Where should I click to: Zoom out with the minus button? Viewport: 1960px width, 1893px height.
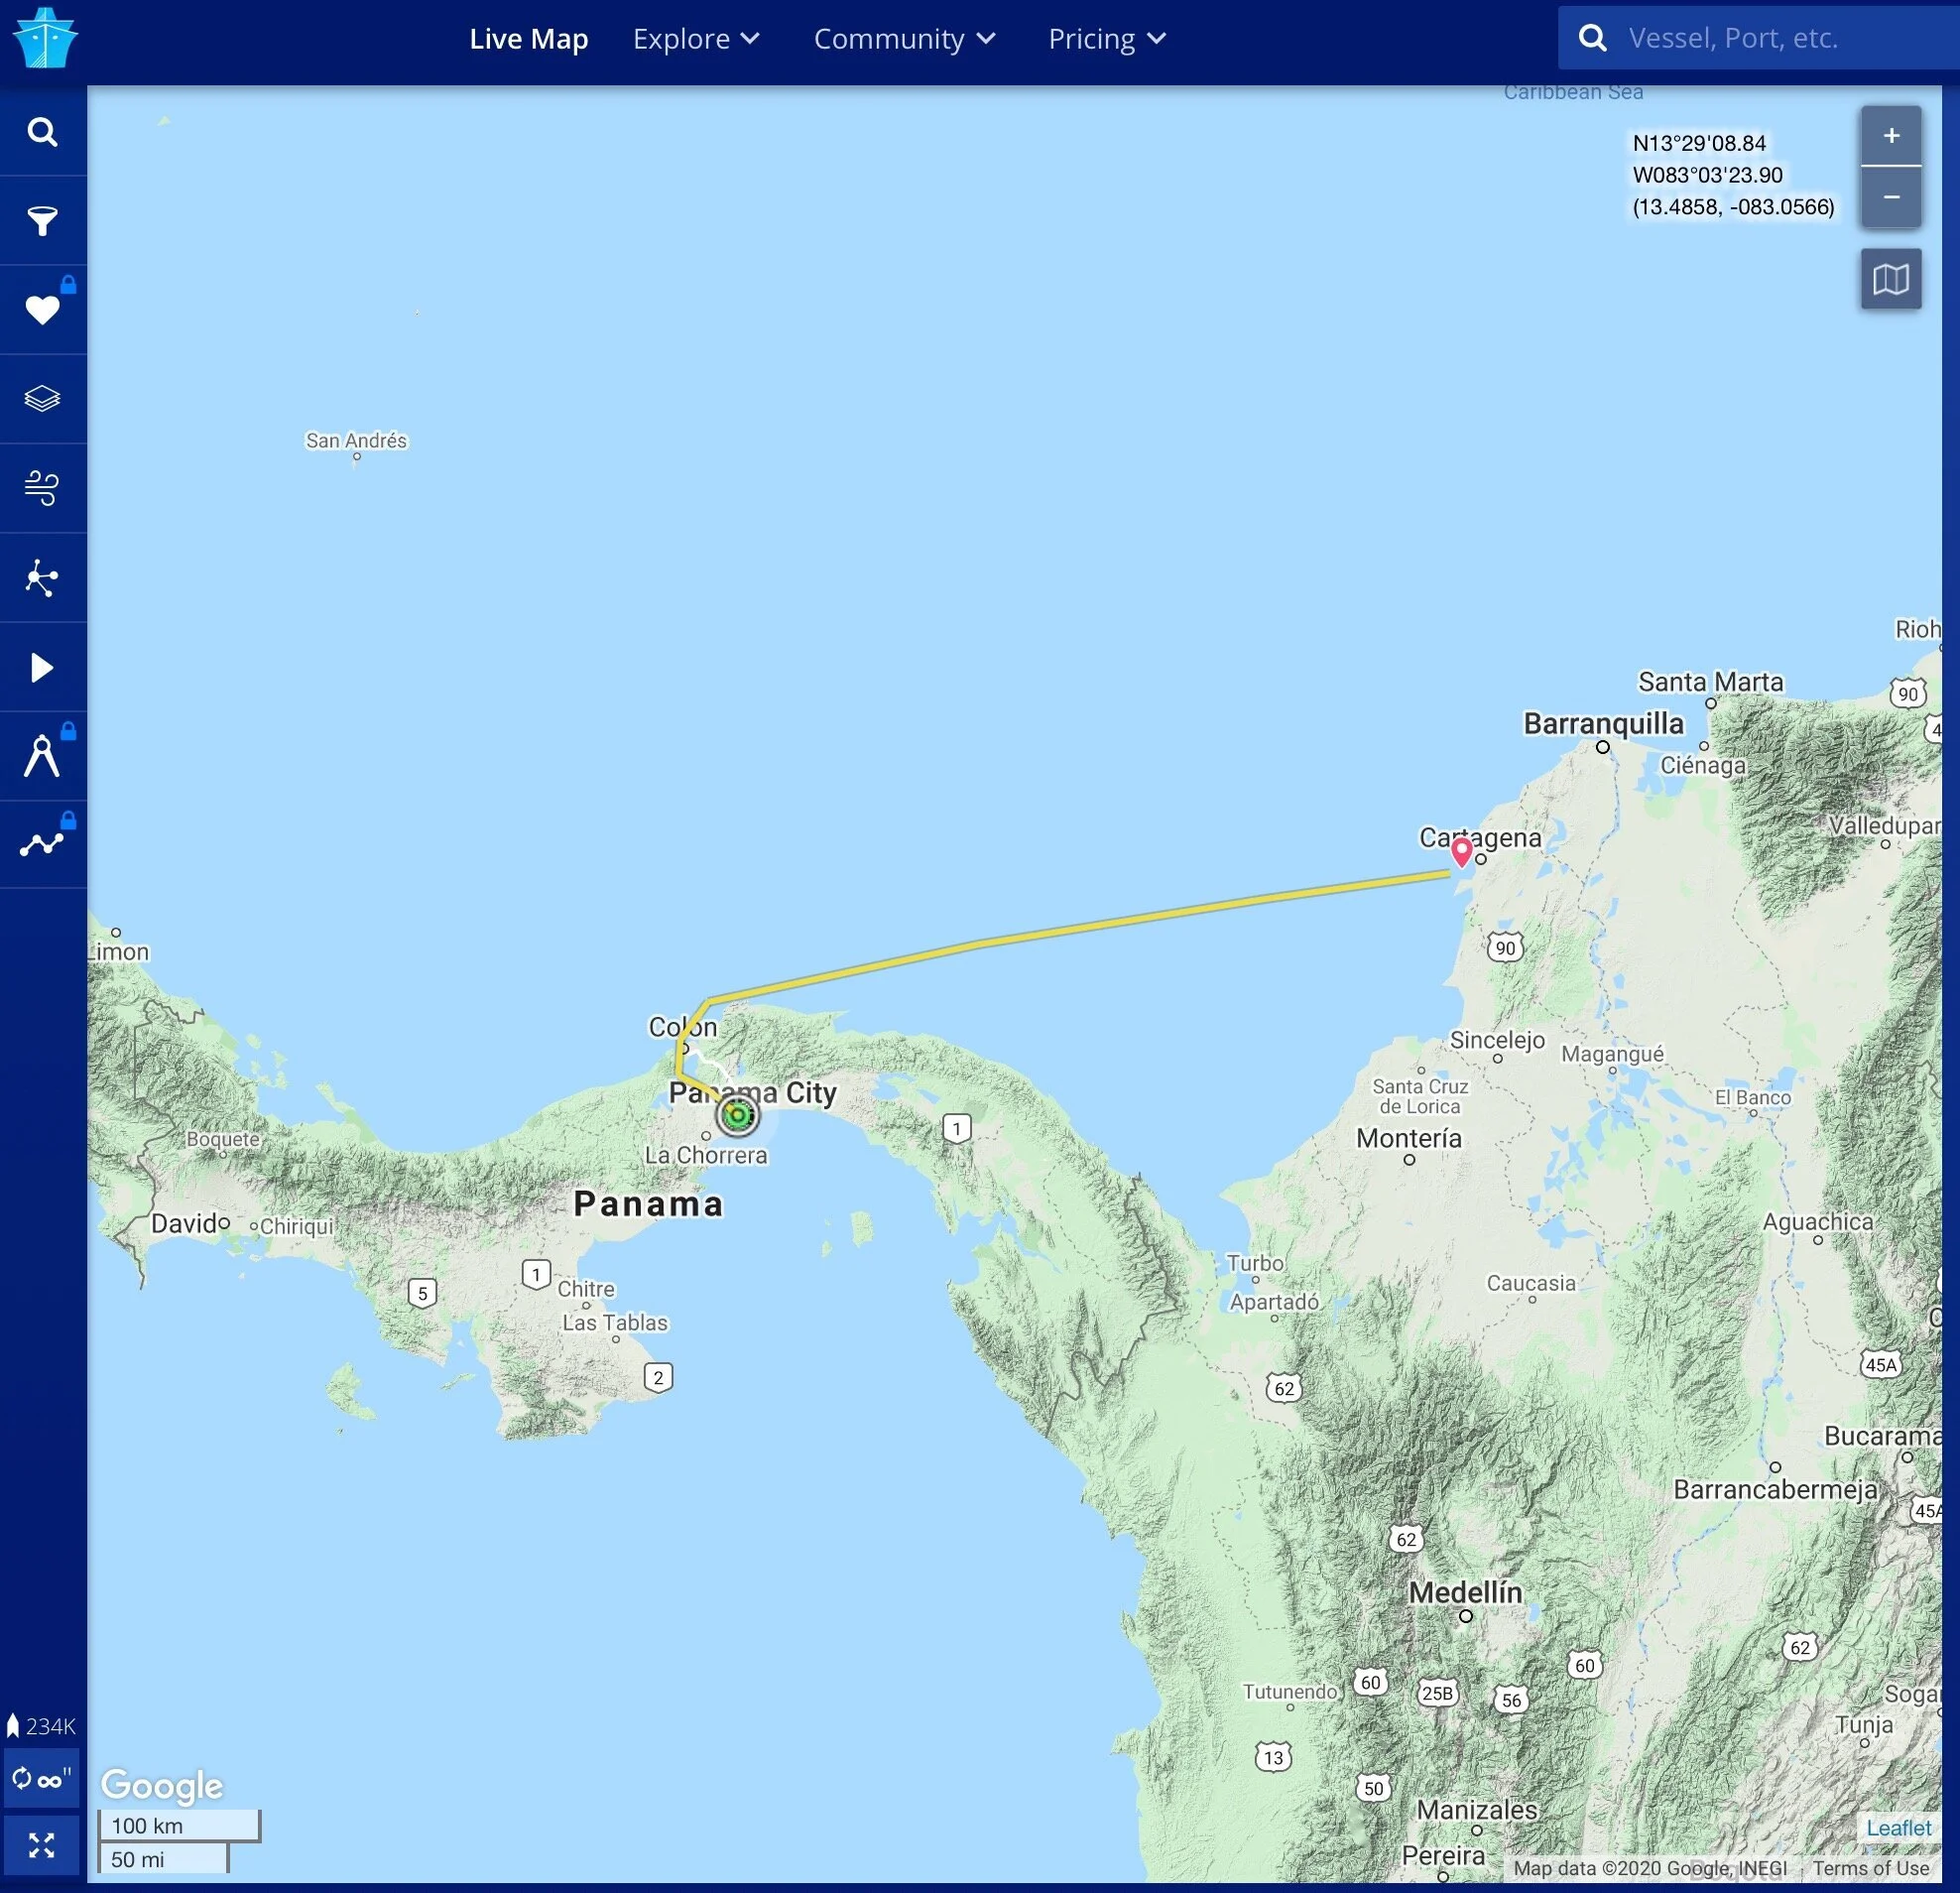coord(1890,197)
